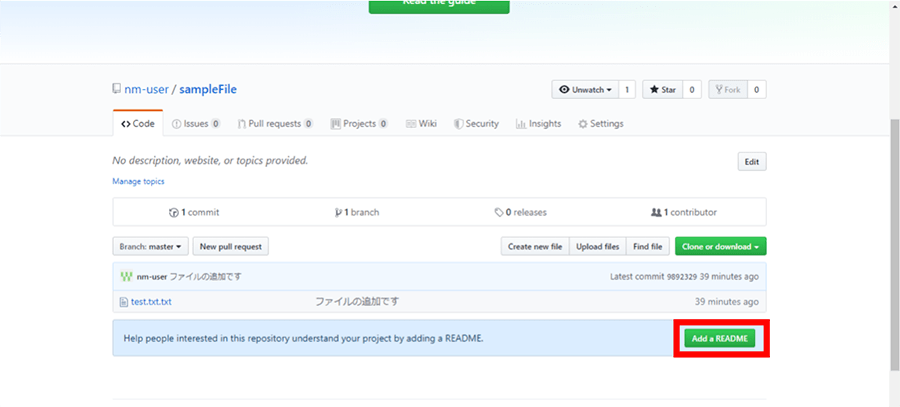Switch to the Code tab
This screenshot has width=900, height=407.
(138, 123)
